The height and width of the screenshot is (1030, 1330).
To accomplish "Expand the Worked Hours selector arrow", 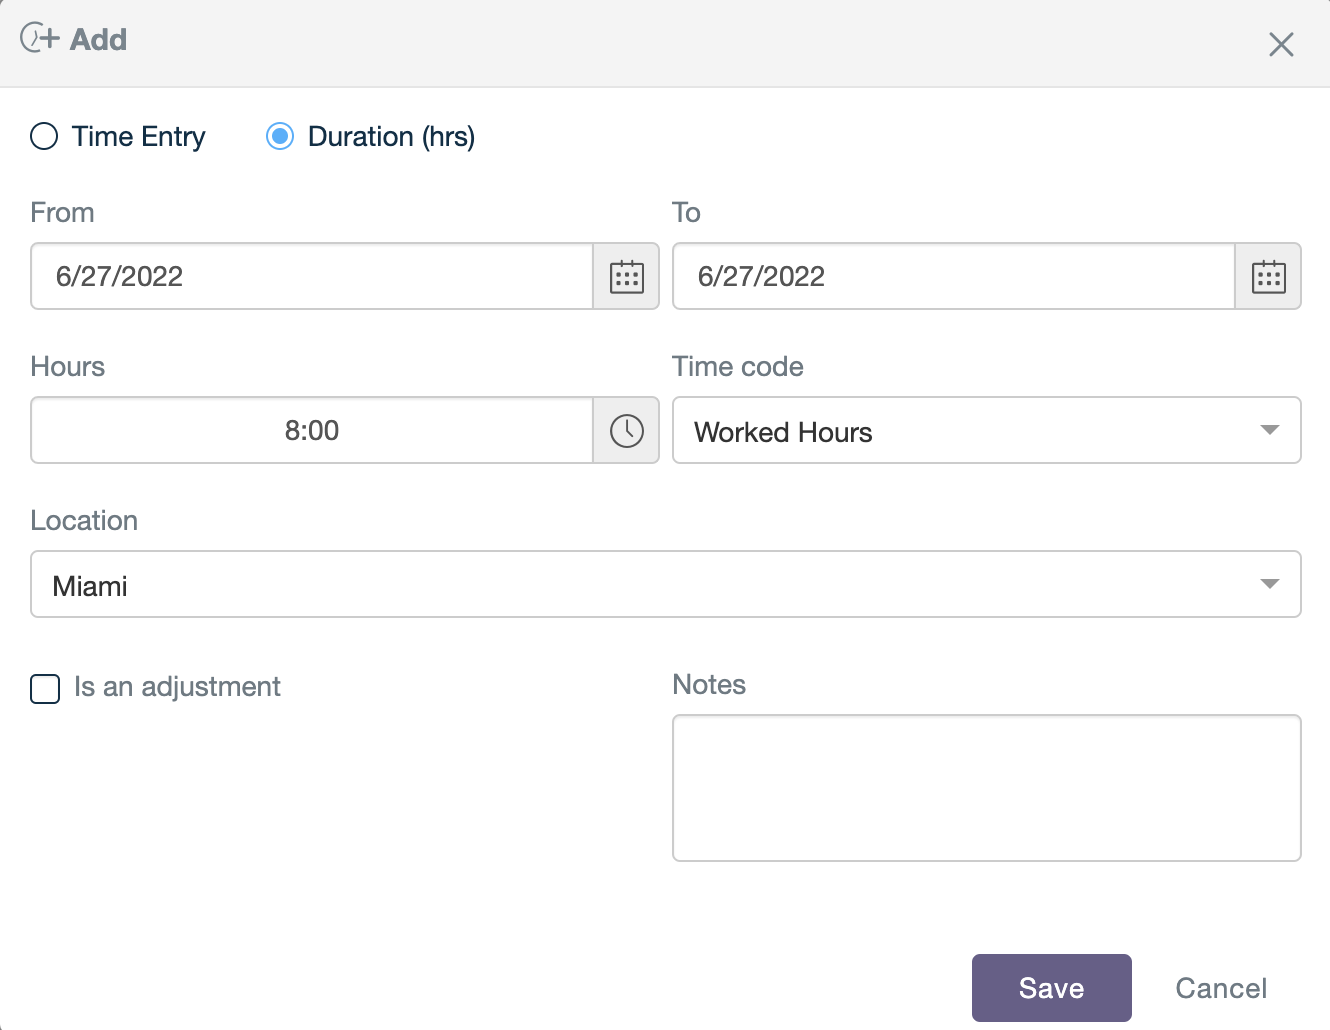I will click(x=1269, y=430).
